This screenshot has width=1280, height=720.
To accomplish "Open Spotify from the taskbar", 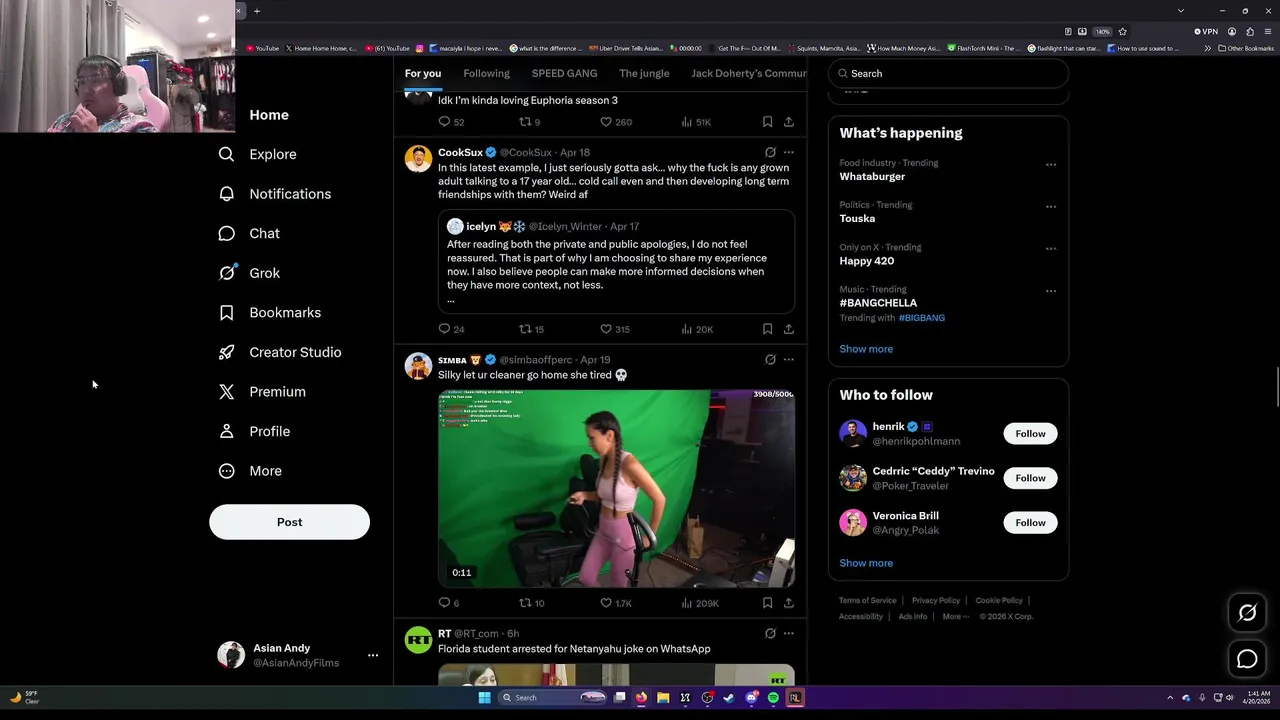I will [x=773, y=698].
